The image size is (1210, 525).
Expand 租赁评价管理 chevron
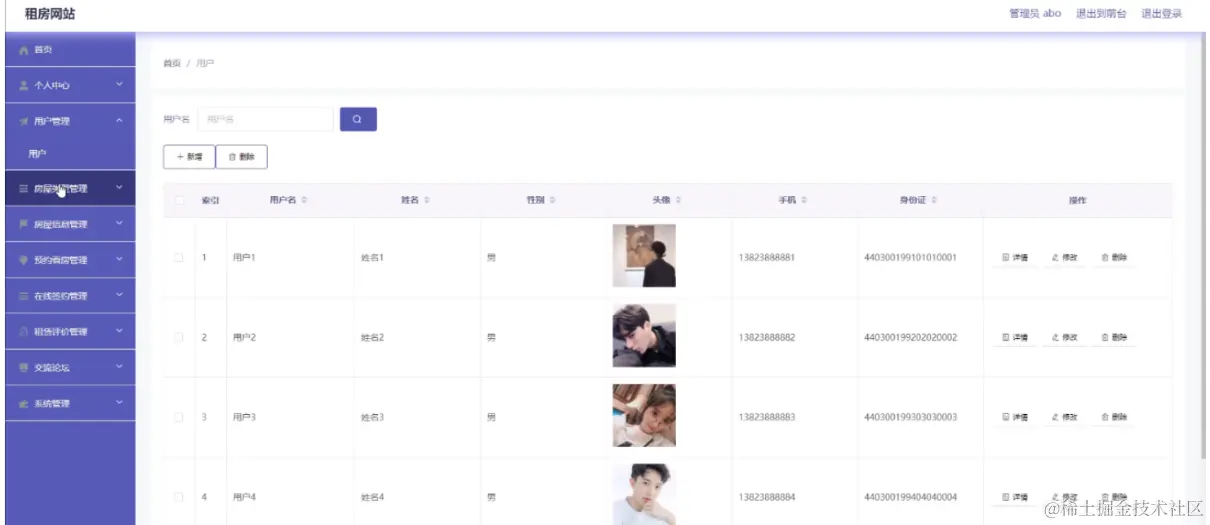click(119, 332)
